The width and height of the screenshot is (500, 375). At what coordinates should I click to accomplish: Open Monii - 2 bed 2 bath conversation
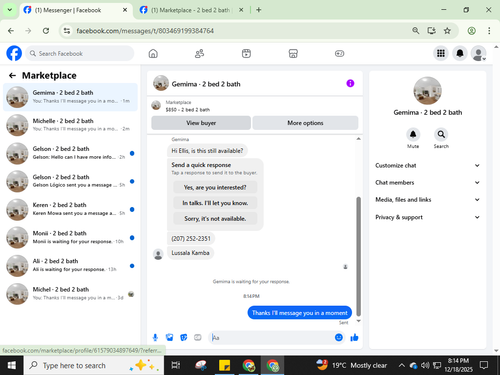70,237
